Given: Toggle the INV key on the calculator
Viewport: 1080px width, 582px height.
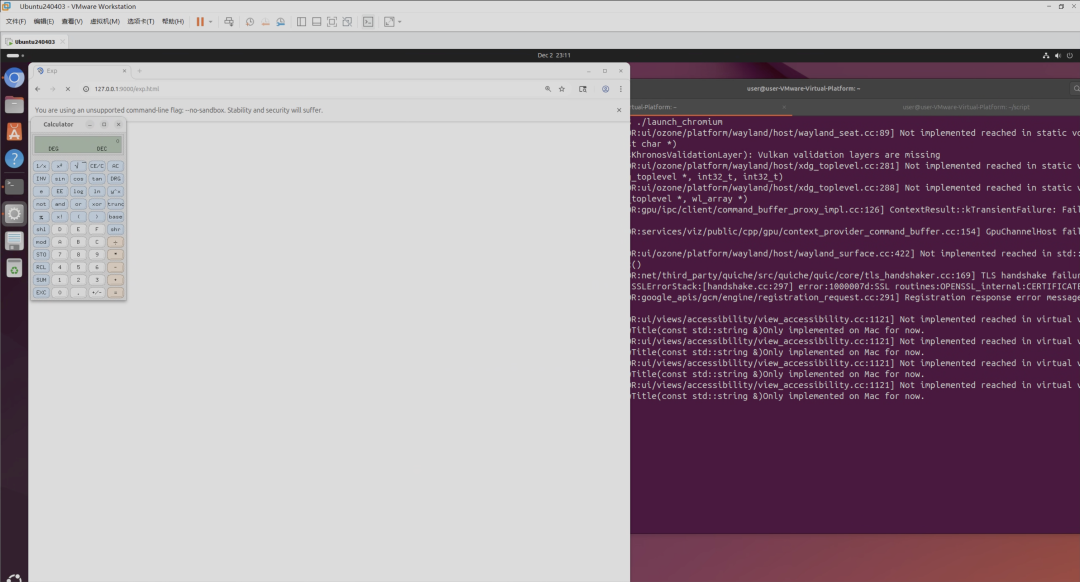Looking at the screenshot, I should coord(41,178).
